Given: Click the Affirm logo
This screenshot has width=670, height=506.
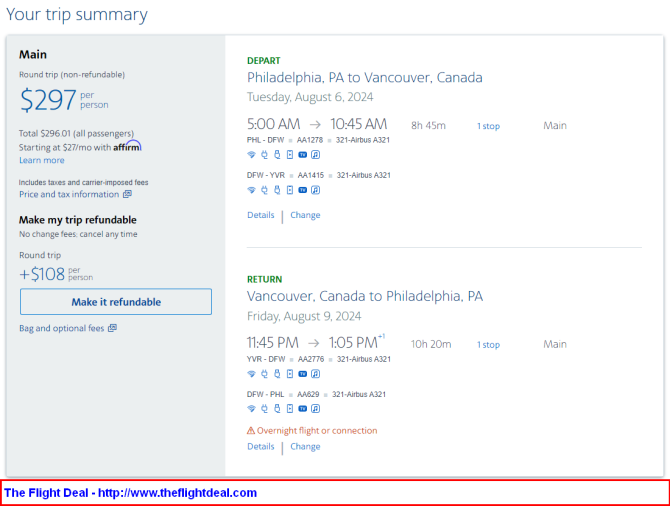Looking at the screenshot, I should point(127,146).
